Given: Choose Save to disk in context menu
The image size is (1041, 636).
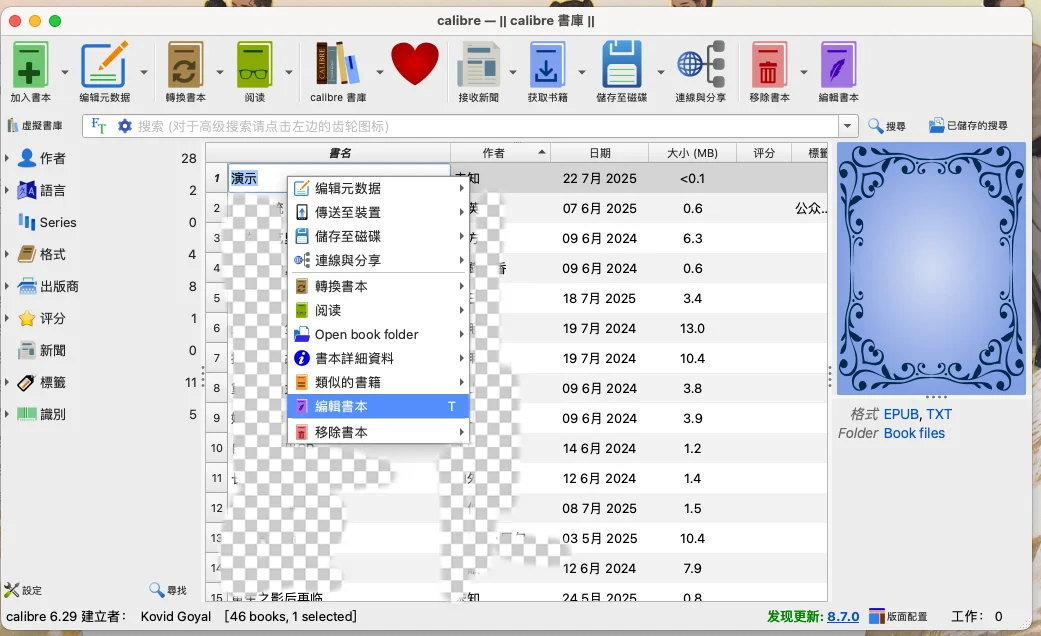Looking at the screenshot, I should pyautogui.click(x=378, y=236).
